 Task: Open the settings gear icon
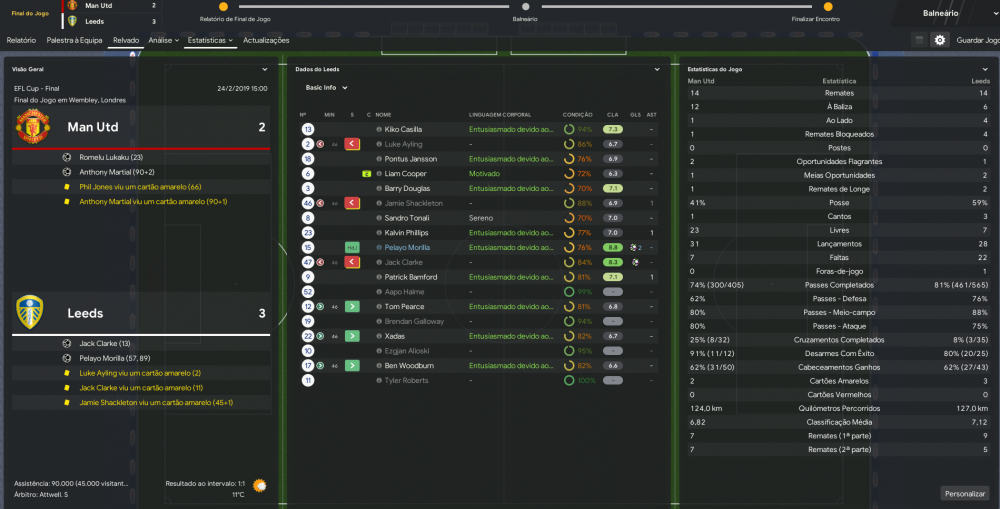tap(939, 40)
